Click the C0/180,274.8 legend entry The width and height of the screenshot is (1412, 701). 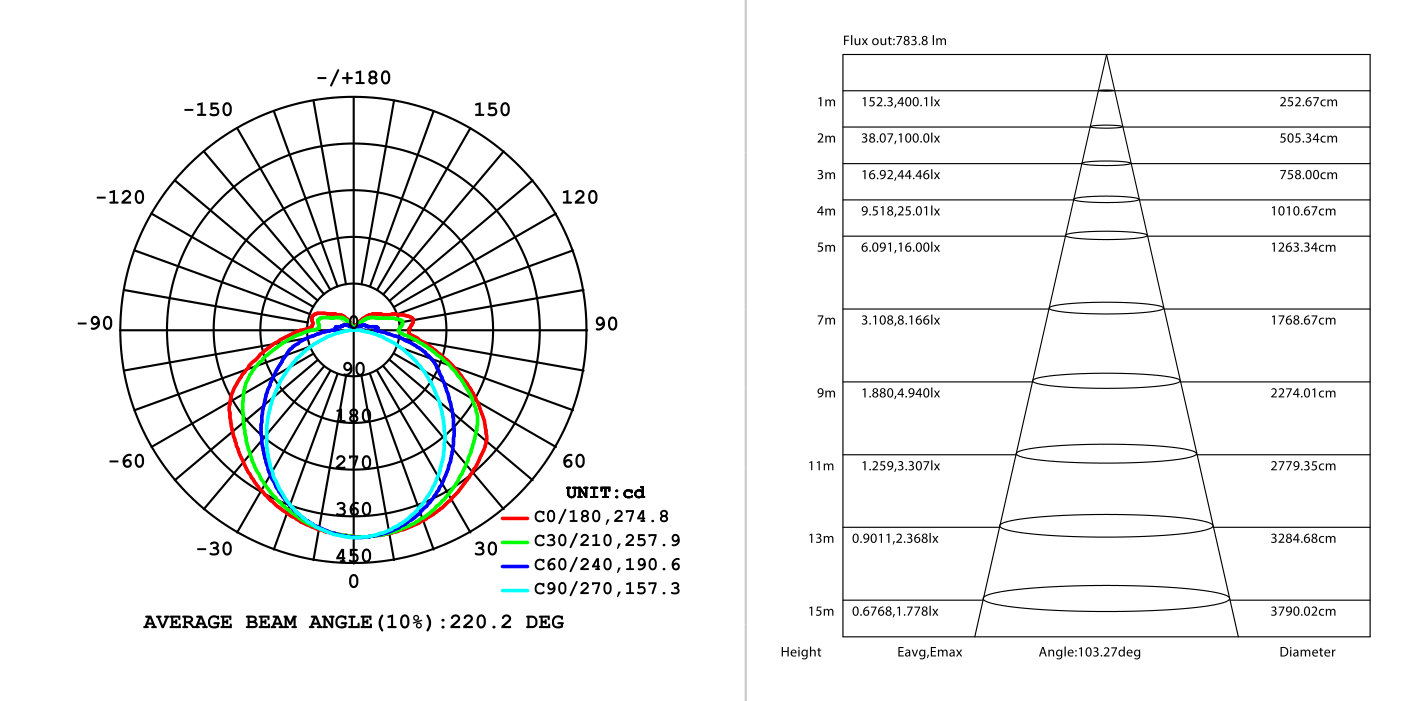point(590,517)
